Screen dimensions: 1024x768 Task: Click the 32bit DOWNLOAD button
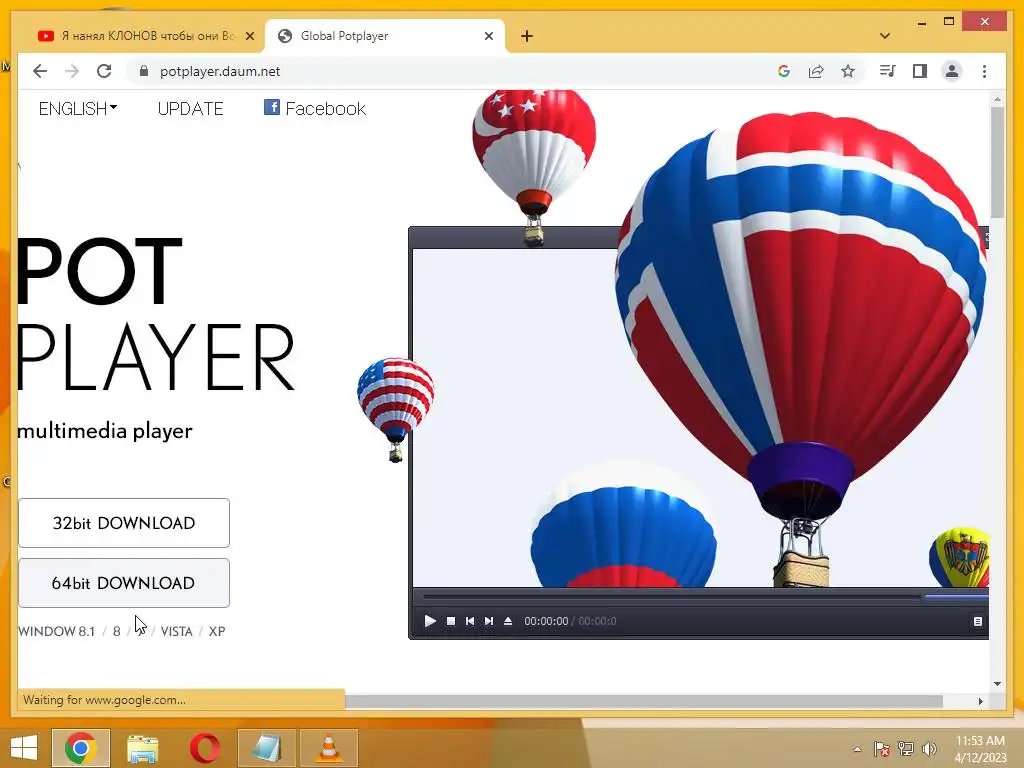pyautogui.click(x=124, y=523)
